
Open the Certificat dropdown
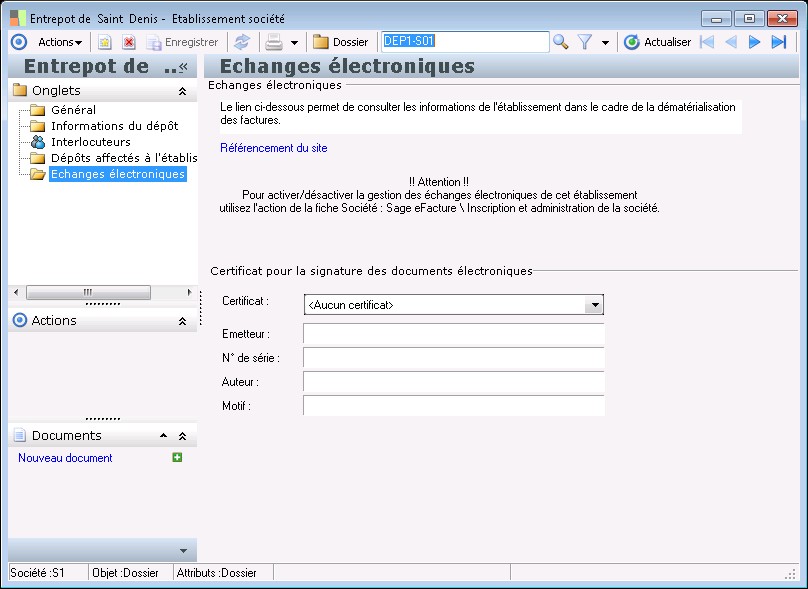coord(595,305)
